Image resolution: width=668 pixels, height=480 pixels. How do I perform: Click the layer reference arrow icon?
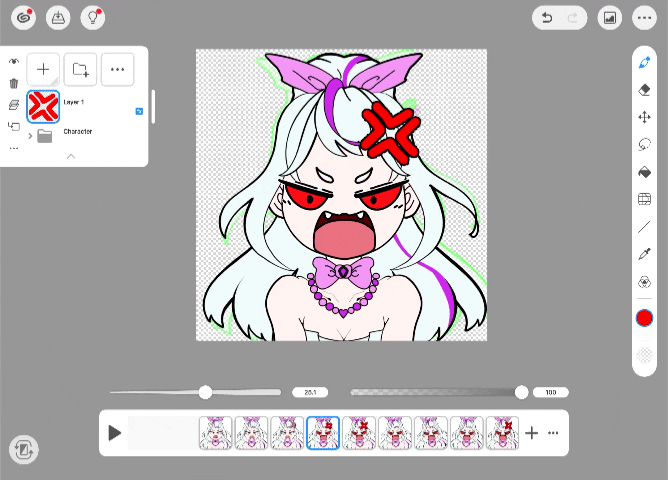click(14, 126)
